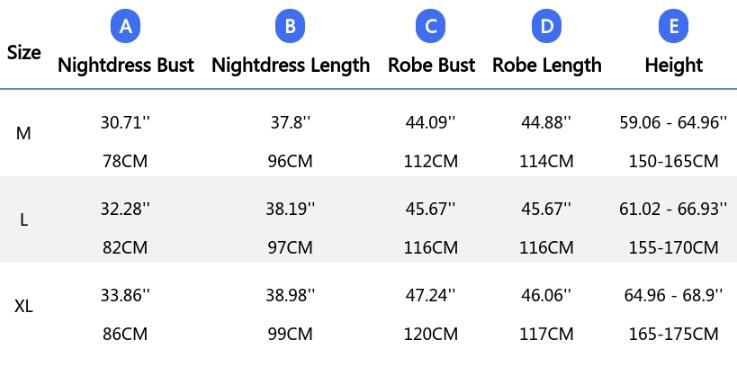Click the M size row label
The image size is (737, 365).
tap(24, 134)
